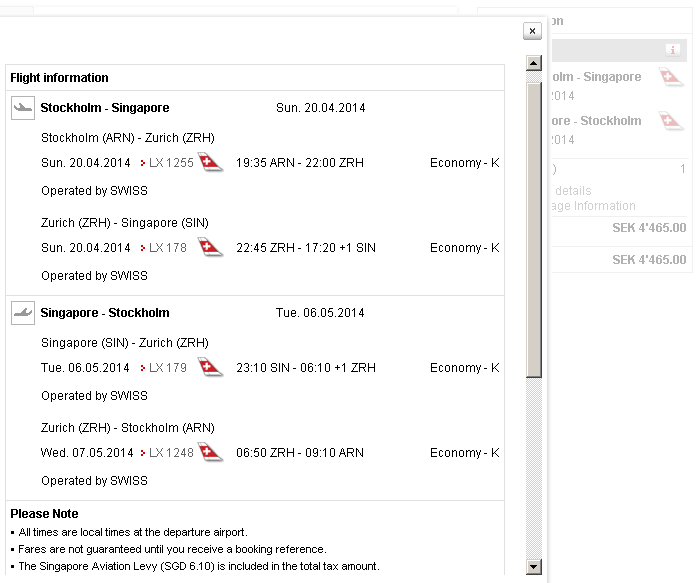Open flight number LX 178 details
Image resolution: width=698 pixels, height=583 pixels.
tap(167, 248)
